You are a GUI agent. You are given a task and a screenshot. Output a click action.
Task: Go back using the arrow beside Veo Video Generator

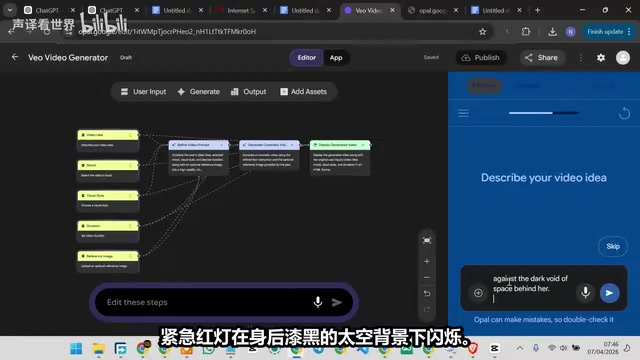(x=15, y=57)
